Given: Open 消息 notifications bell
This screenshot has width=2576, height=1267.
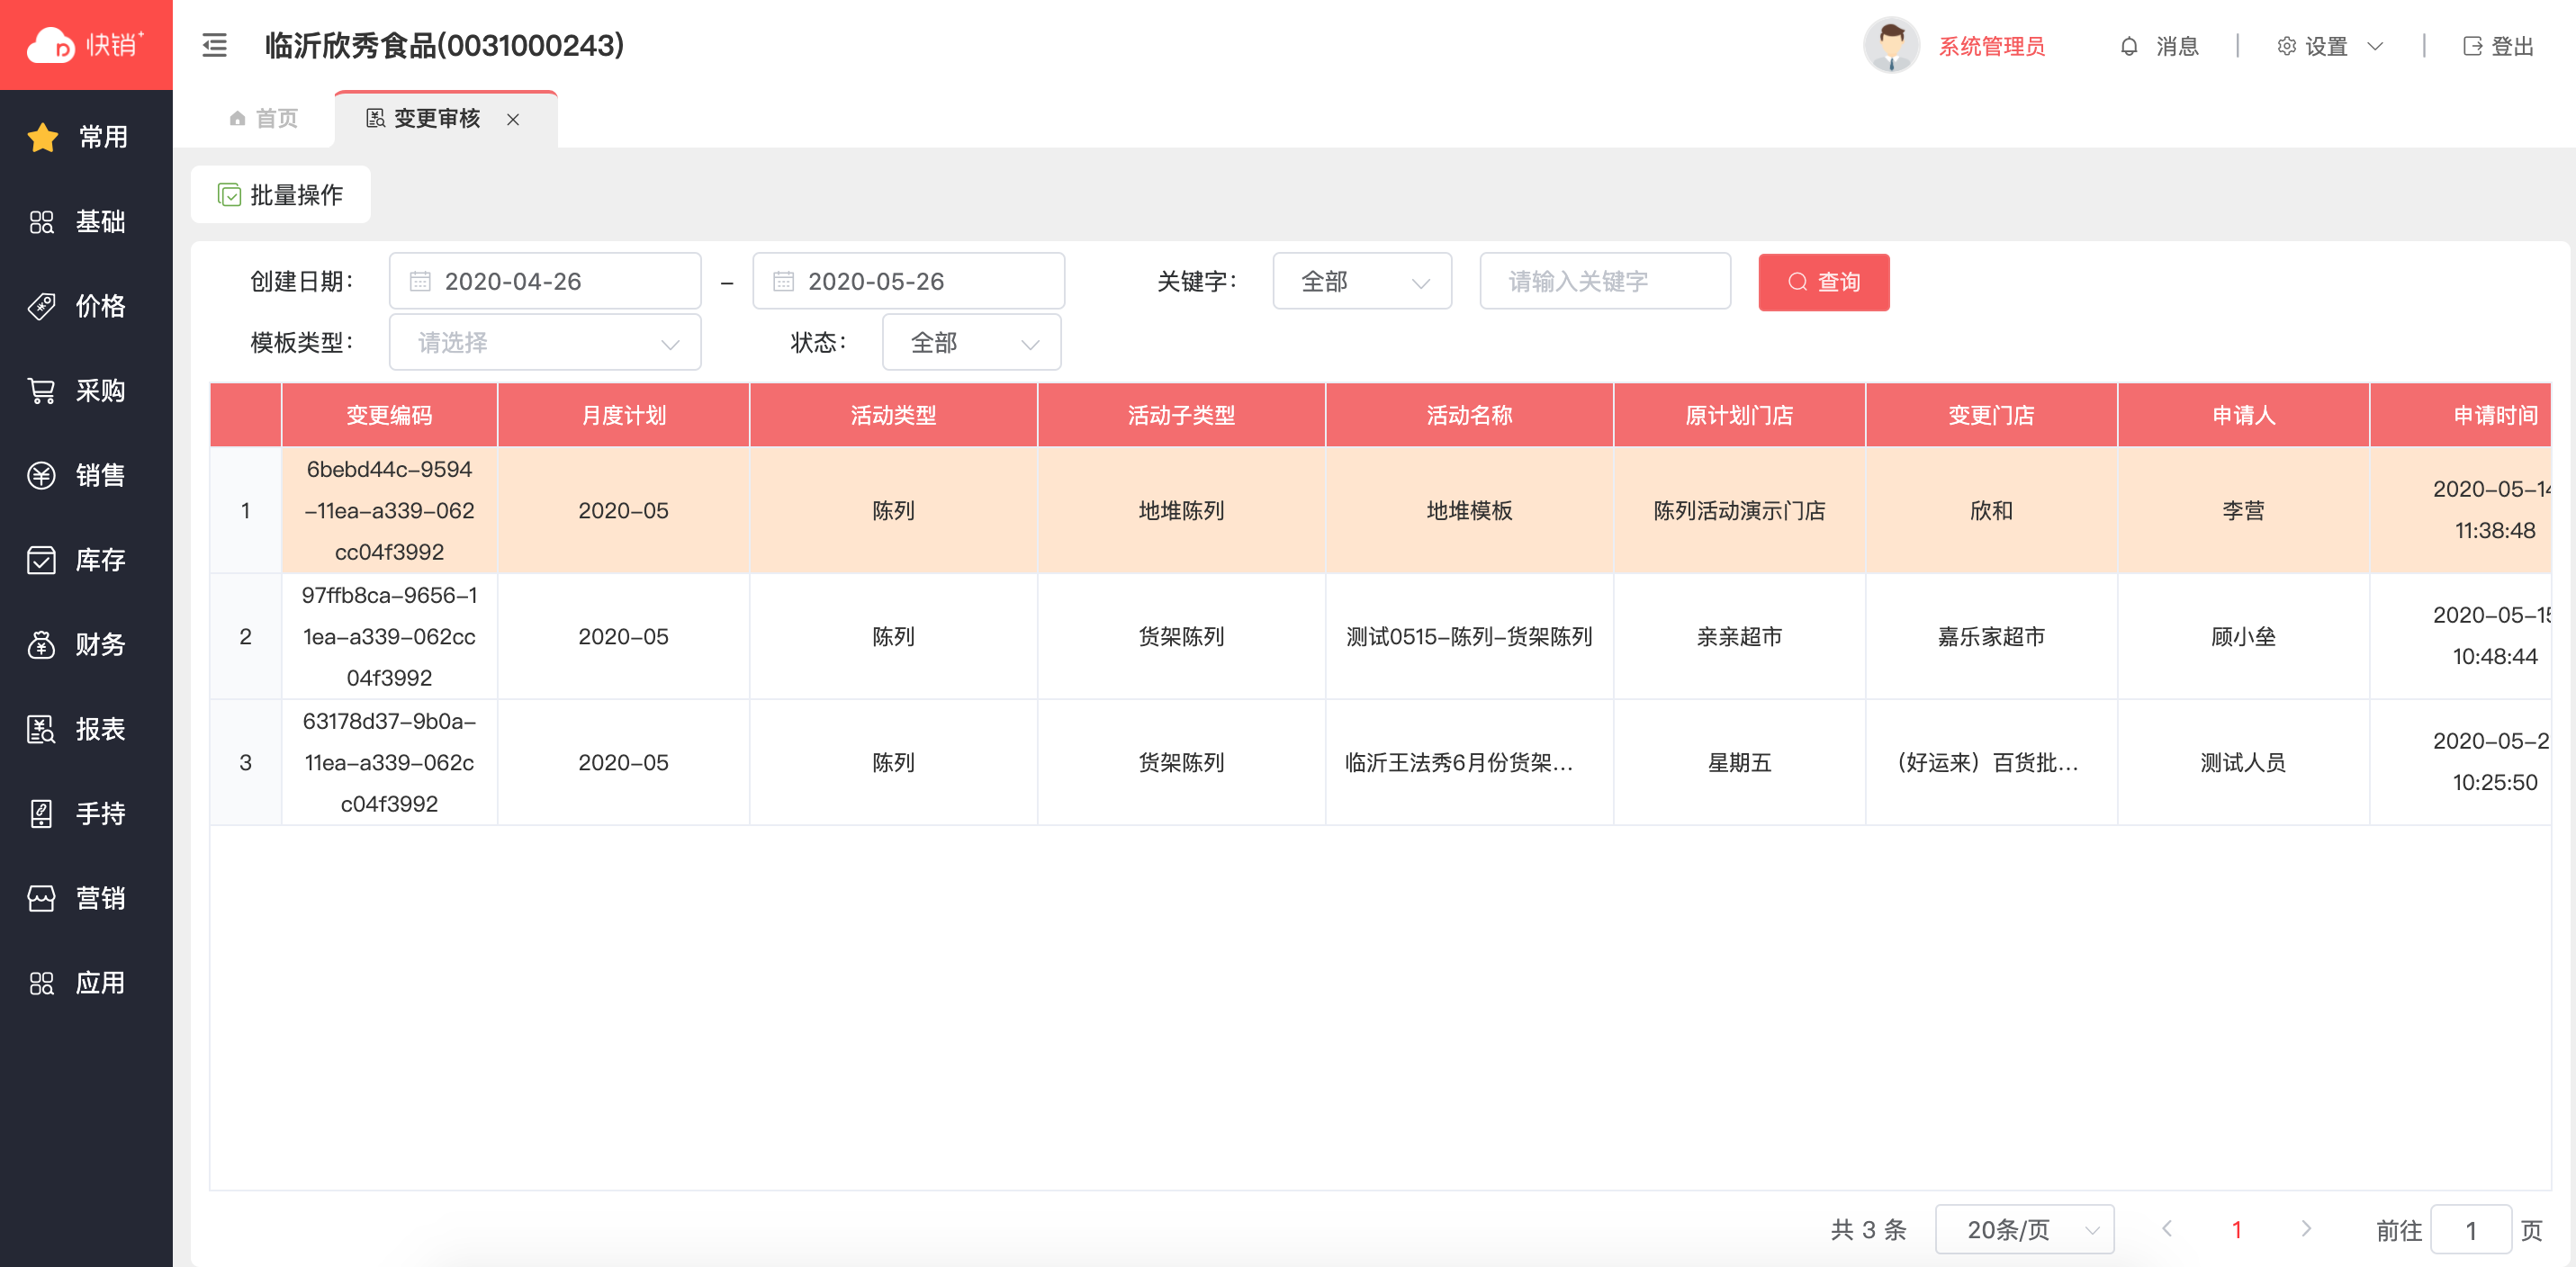Looking at the screenshot, I should click(2158, 46).
